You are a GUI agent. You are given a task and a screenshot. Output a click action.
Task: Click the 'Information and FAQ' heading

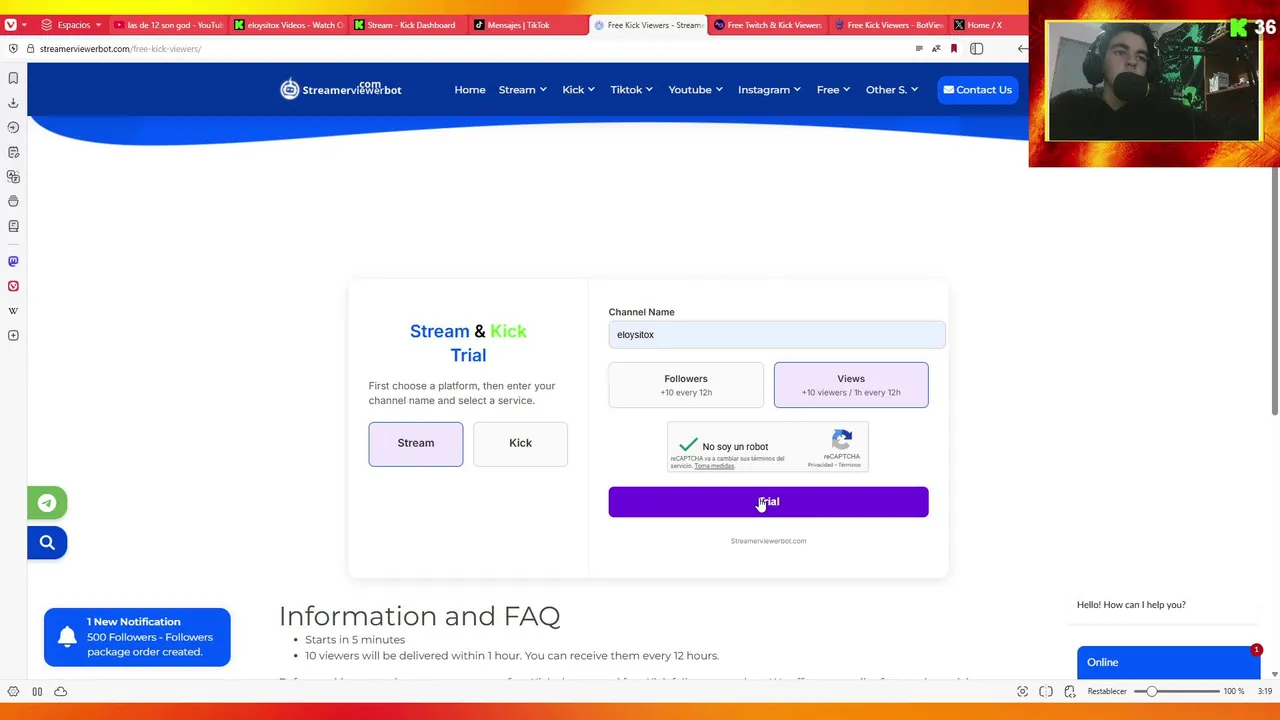419,616
